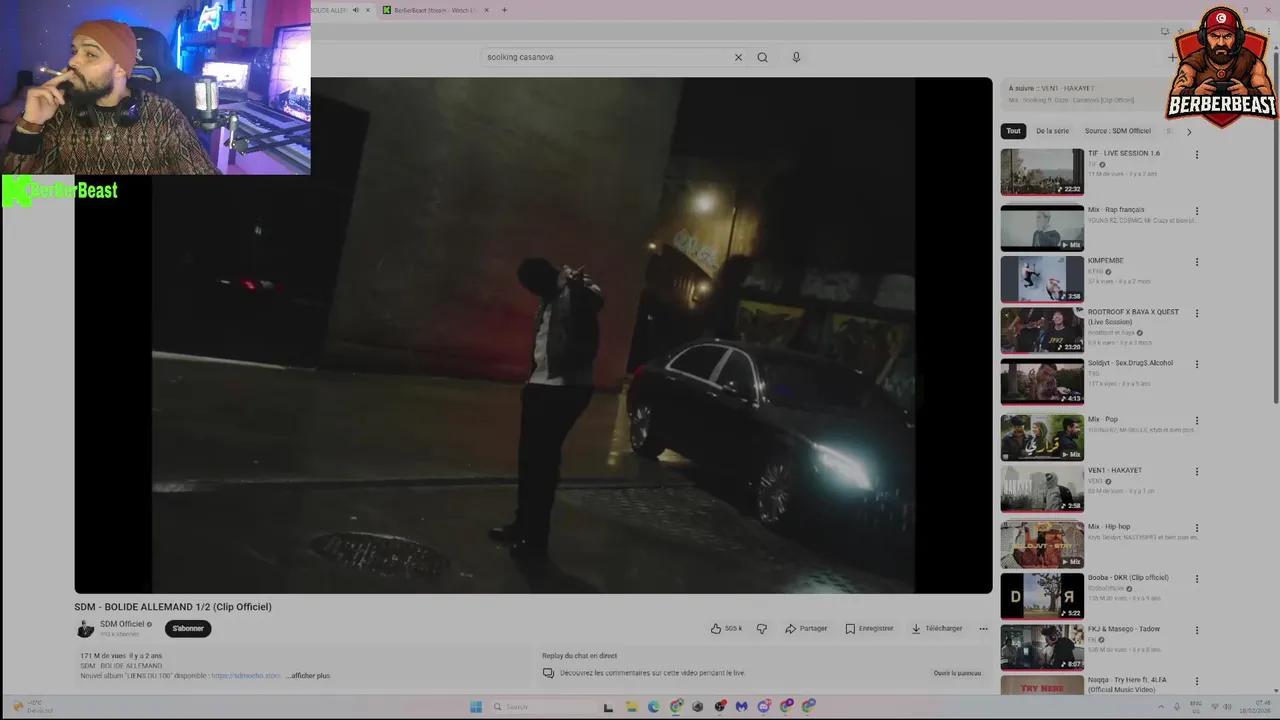This screenshot has height=720, width=1280.
Task: Click the Télécharger download icon
Action: pos(916,628)
